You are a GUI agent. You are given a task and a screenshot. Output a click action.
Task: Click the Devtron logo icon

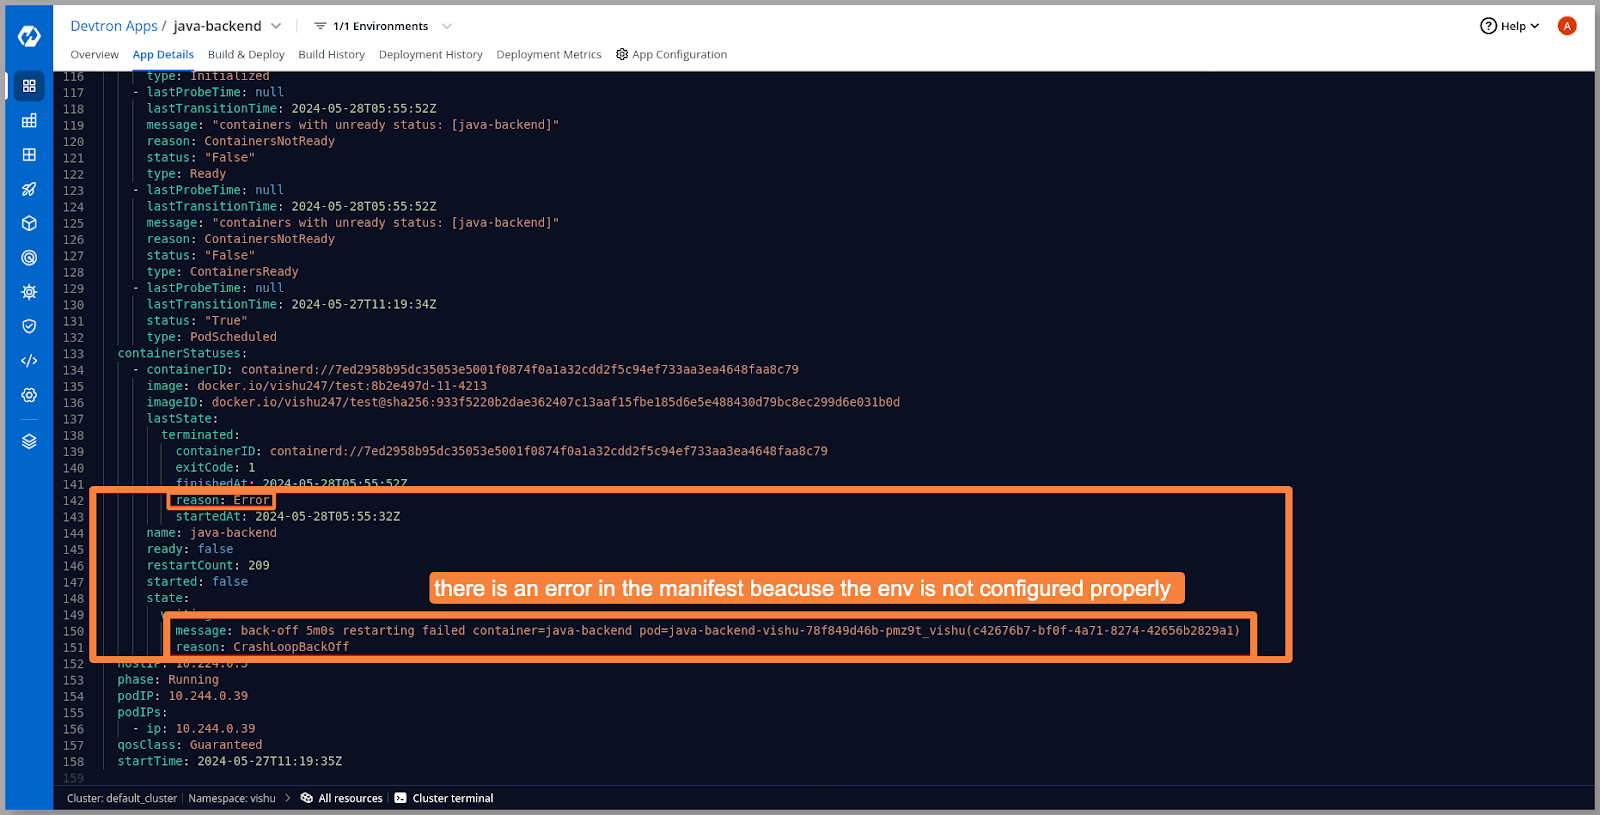[29, 36]
